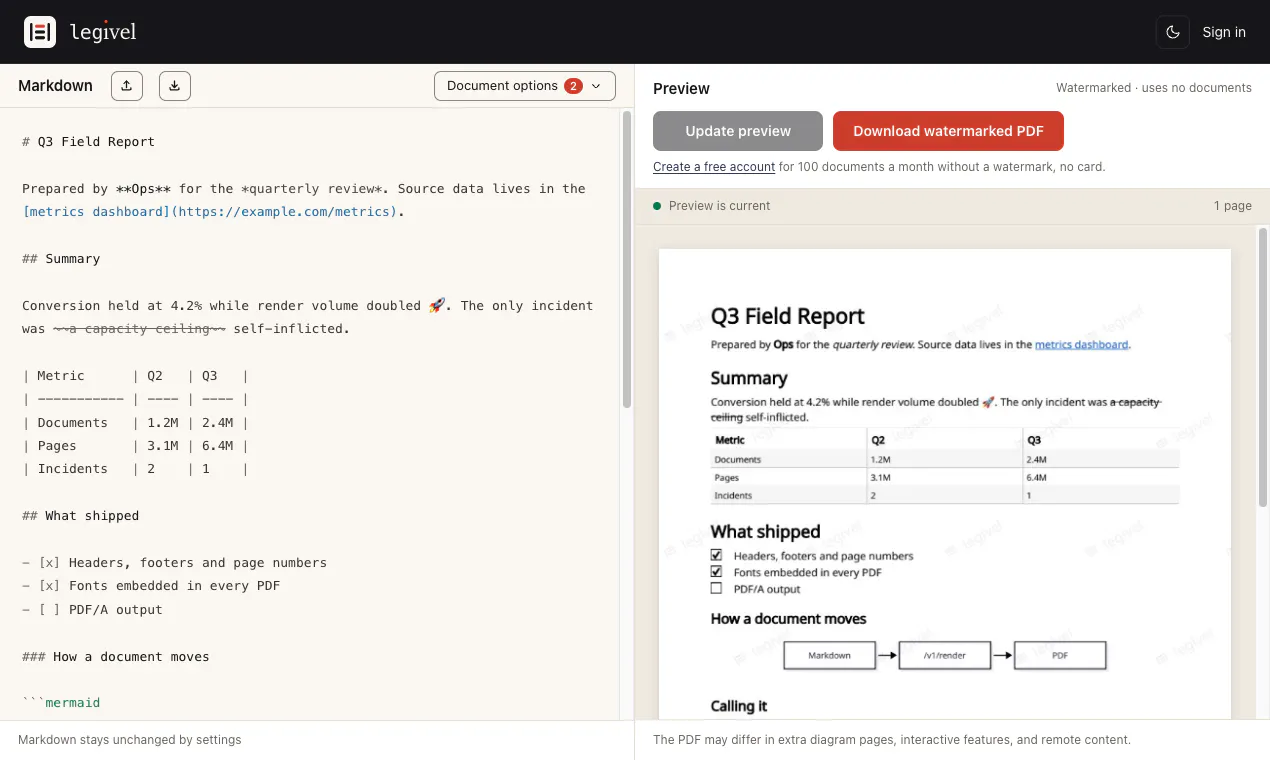Open the Create a free account link
This screenshot has height=760, width=1270.
pos(714,167)
